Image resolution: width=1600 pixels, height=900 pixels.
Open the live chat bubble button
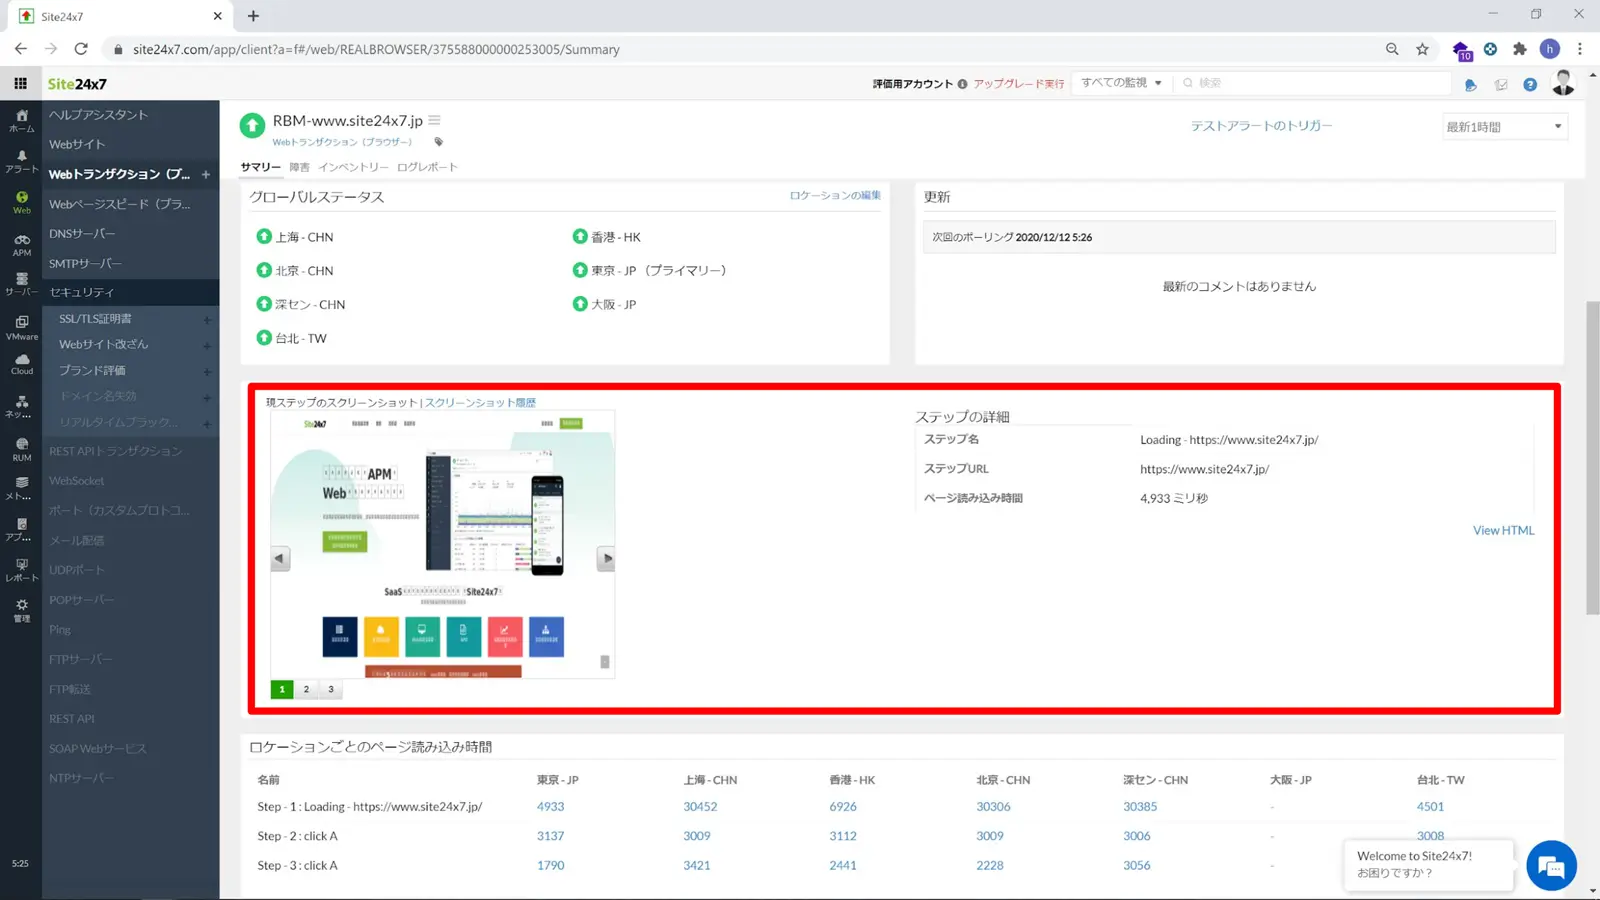click(x=1551, y=866)
